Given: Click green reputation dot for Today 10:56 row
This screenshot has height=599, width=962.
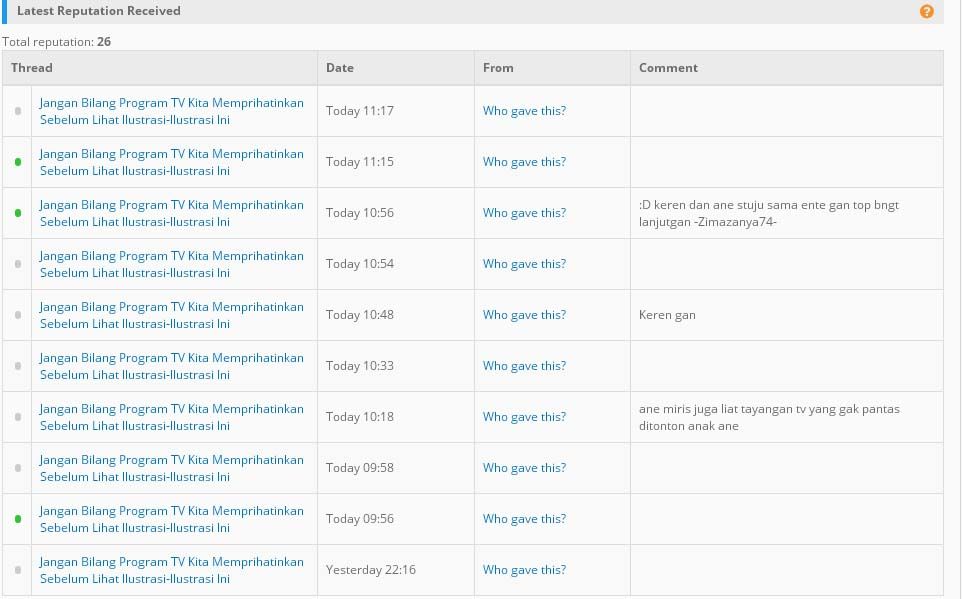Looking at the screenshot, I should point(18,213).
